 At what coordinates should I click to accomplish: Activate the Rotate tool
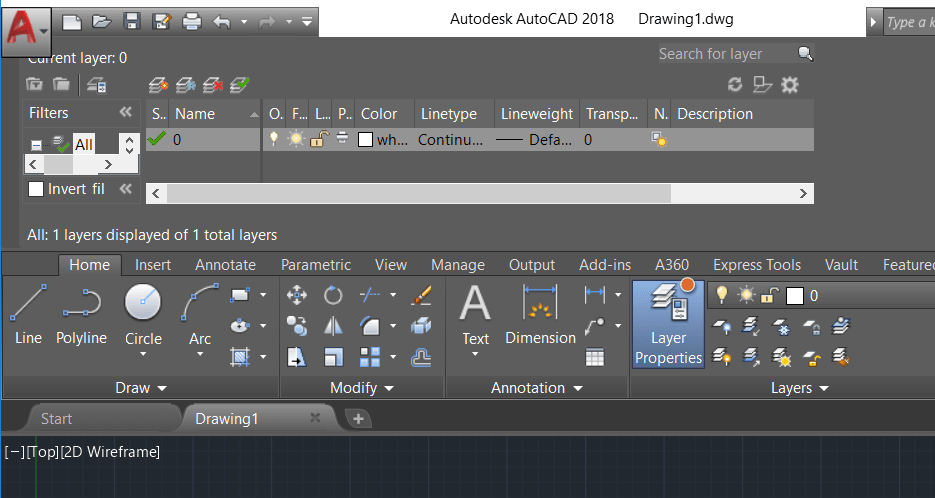(x=333, y=295)
